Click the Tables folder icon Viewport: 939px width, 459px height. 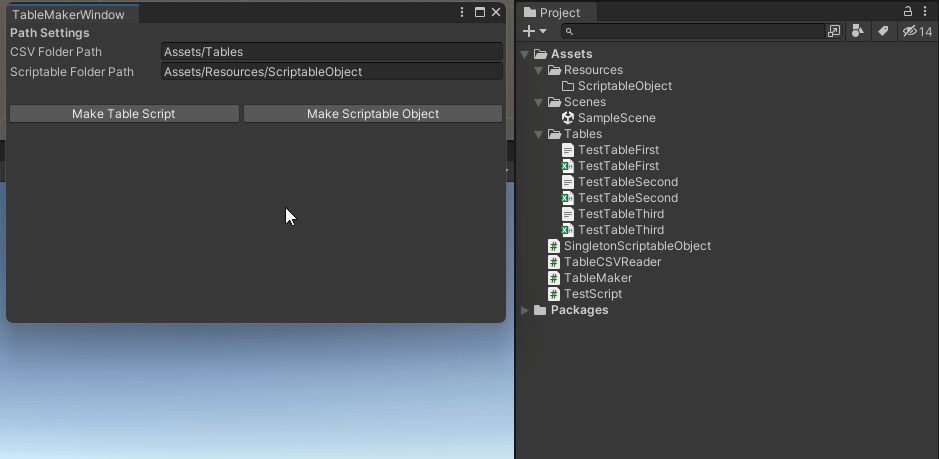555,134
